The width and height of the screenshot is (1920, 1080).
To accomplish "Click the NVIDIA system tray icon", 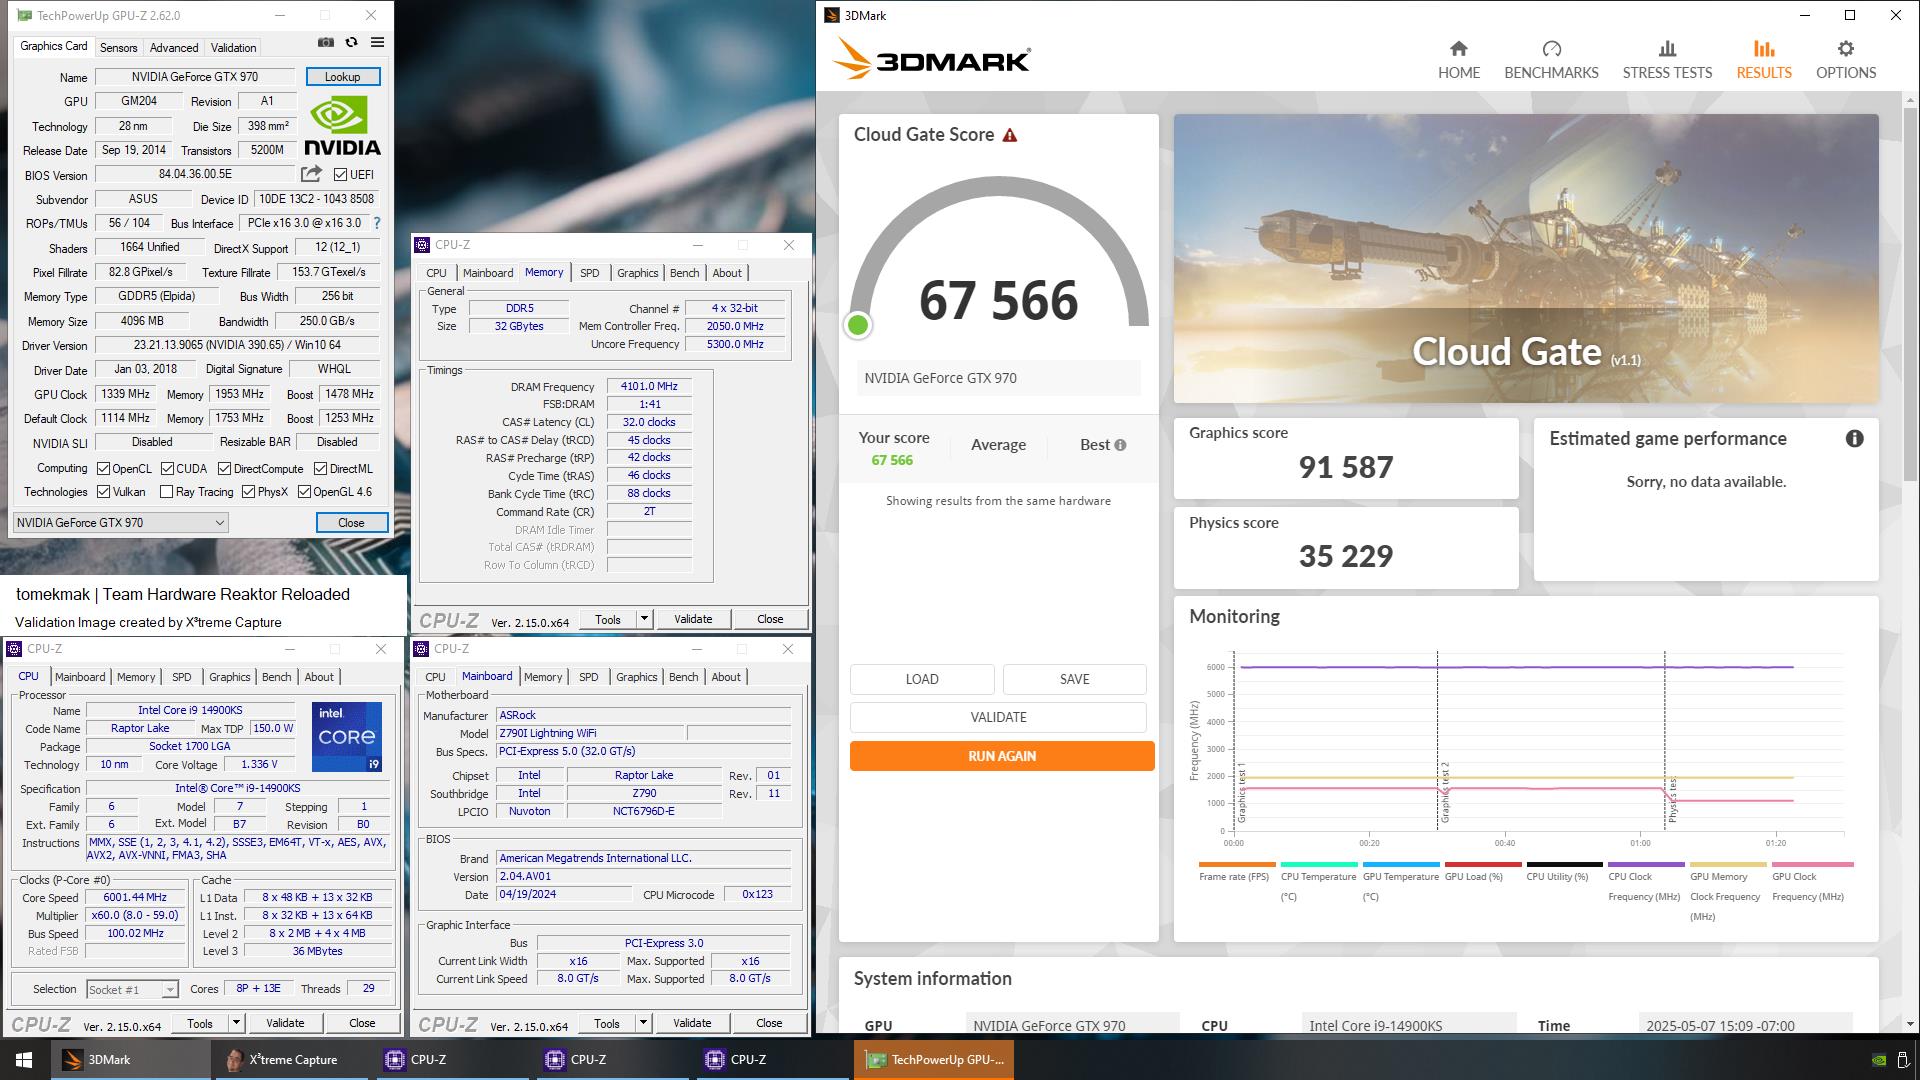I will (1879, 1060).
